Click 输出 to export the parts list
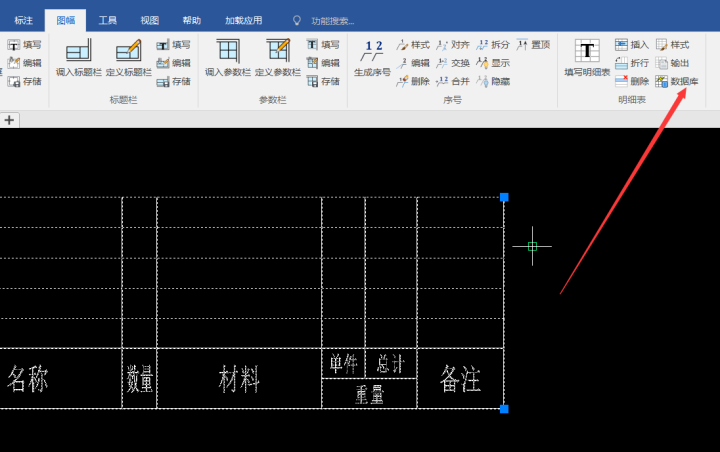Viewport: 720px width, 452px height. point(672,63)
